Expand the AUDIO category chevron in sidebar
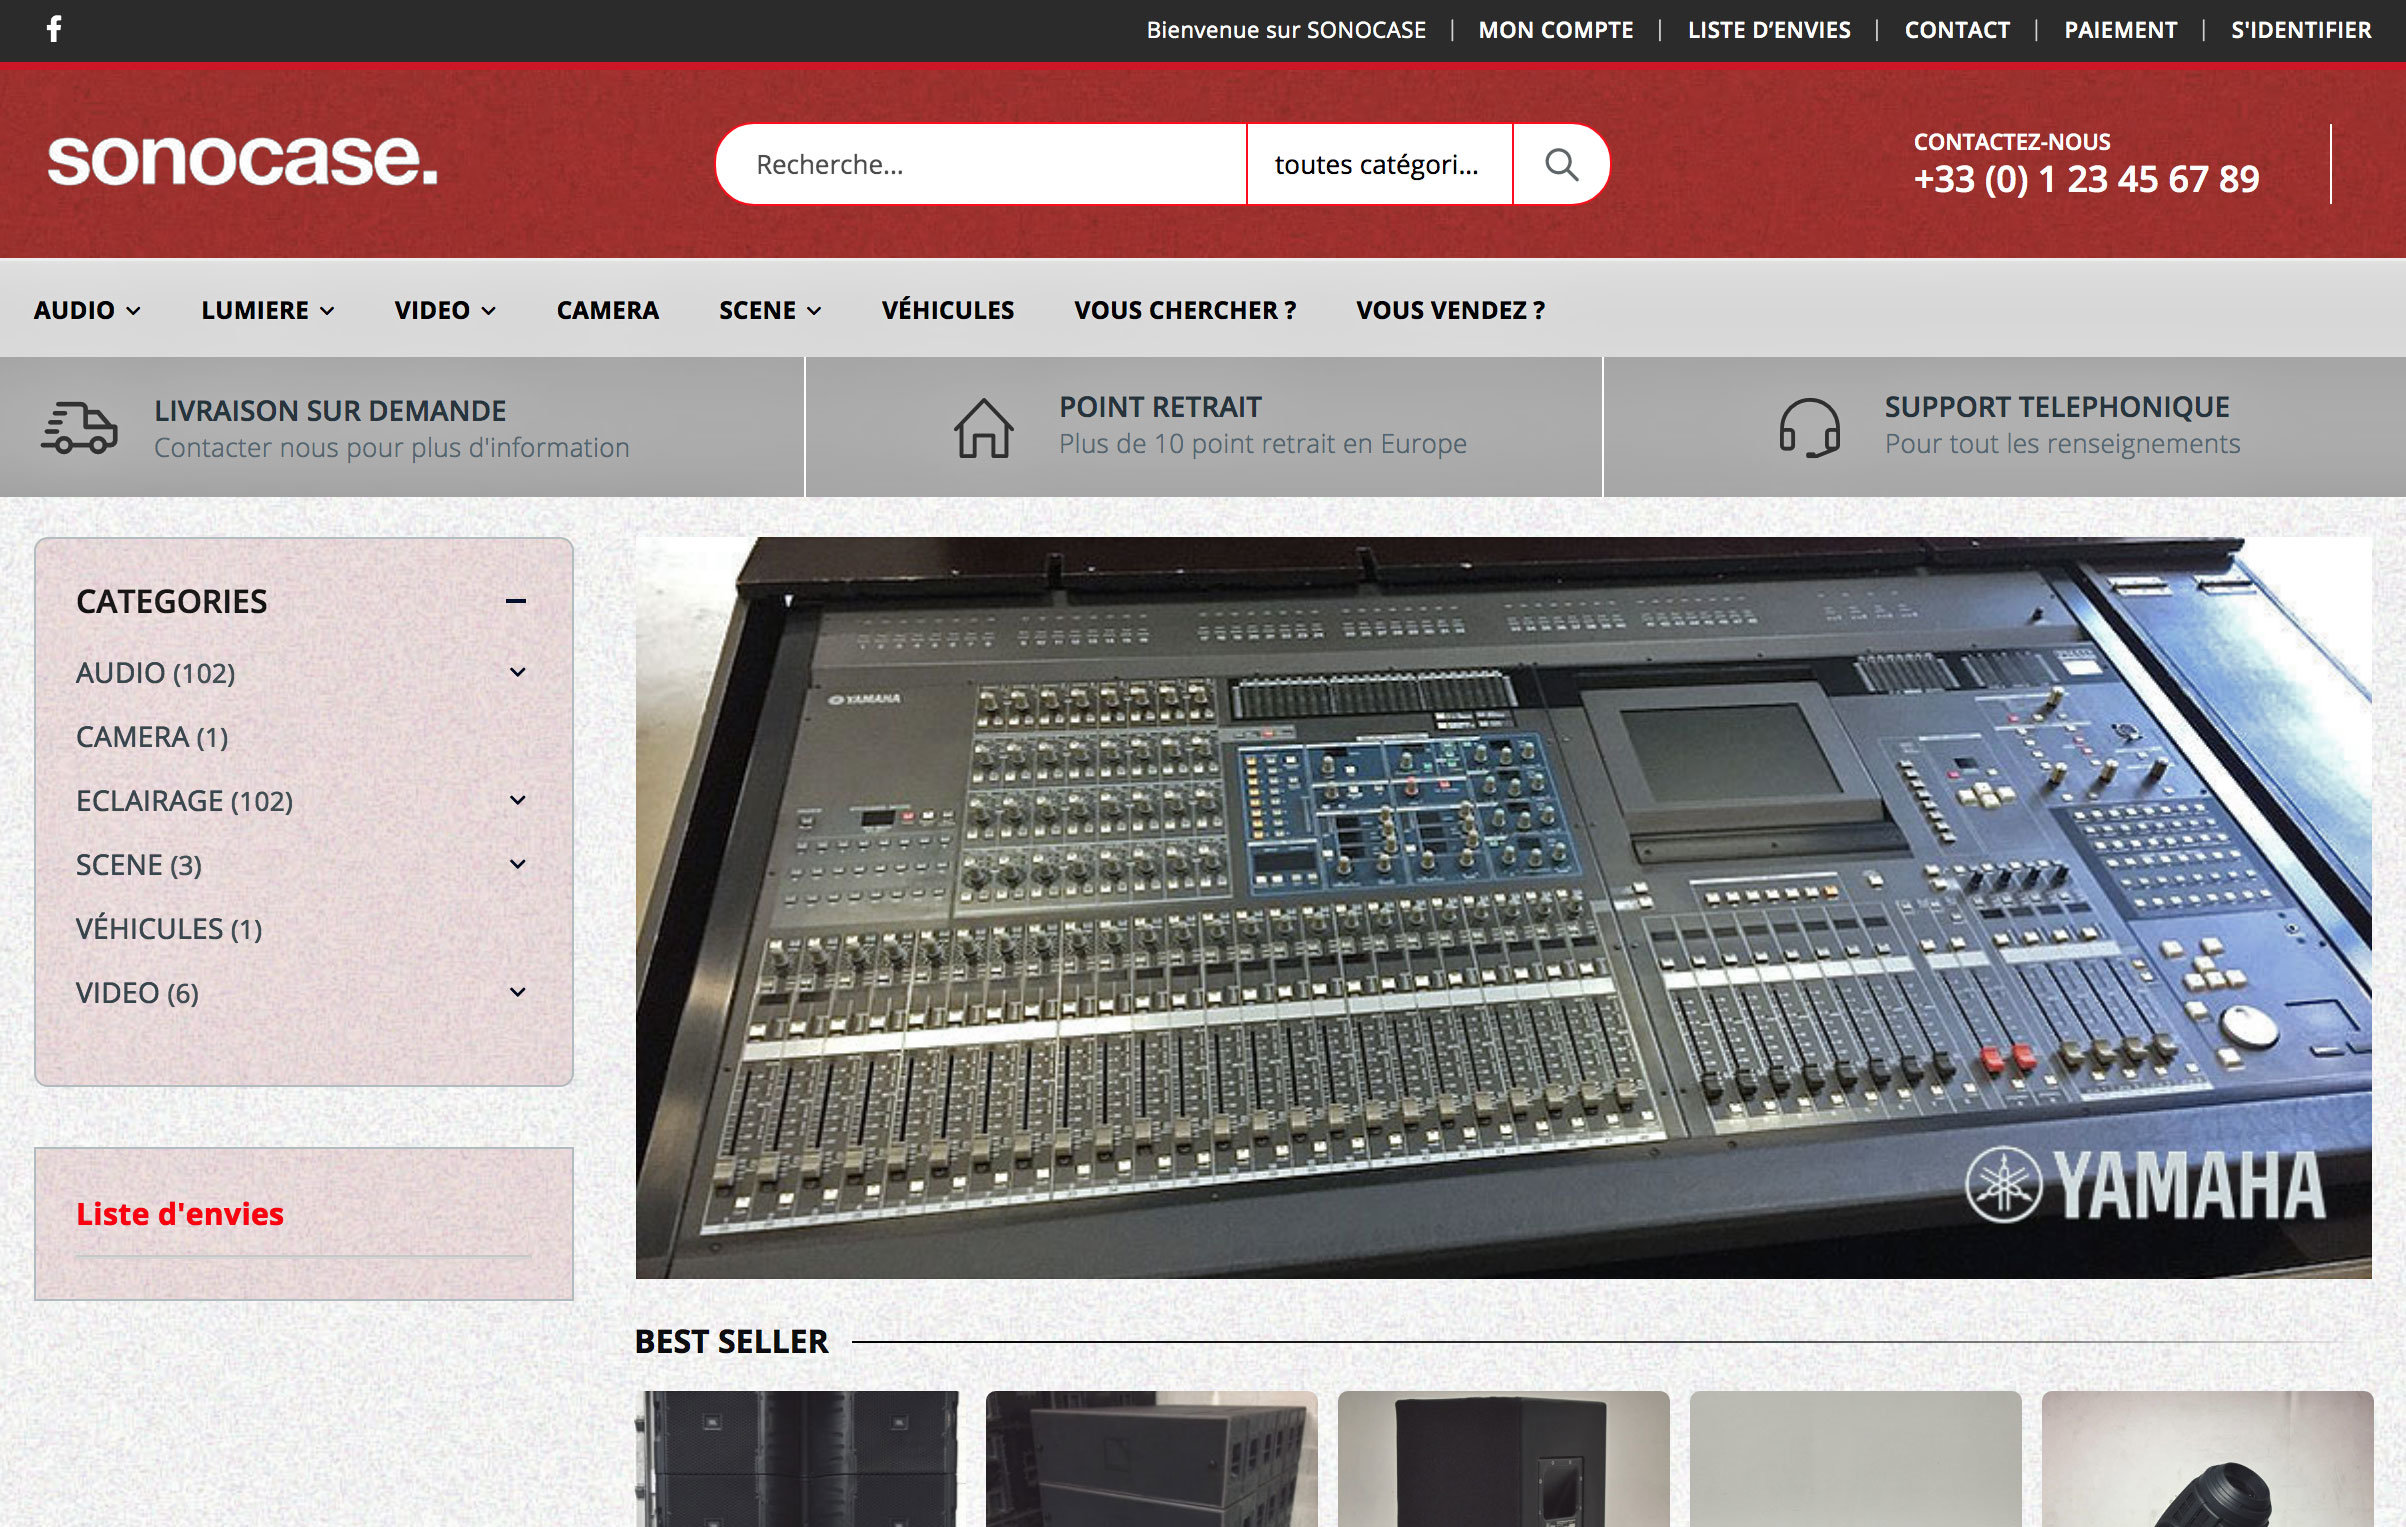 click(x=517, y=672)
